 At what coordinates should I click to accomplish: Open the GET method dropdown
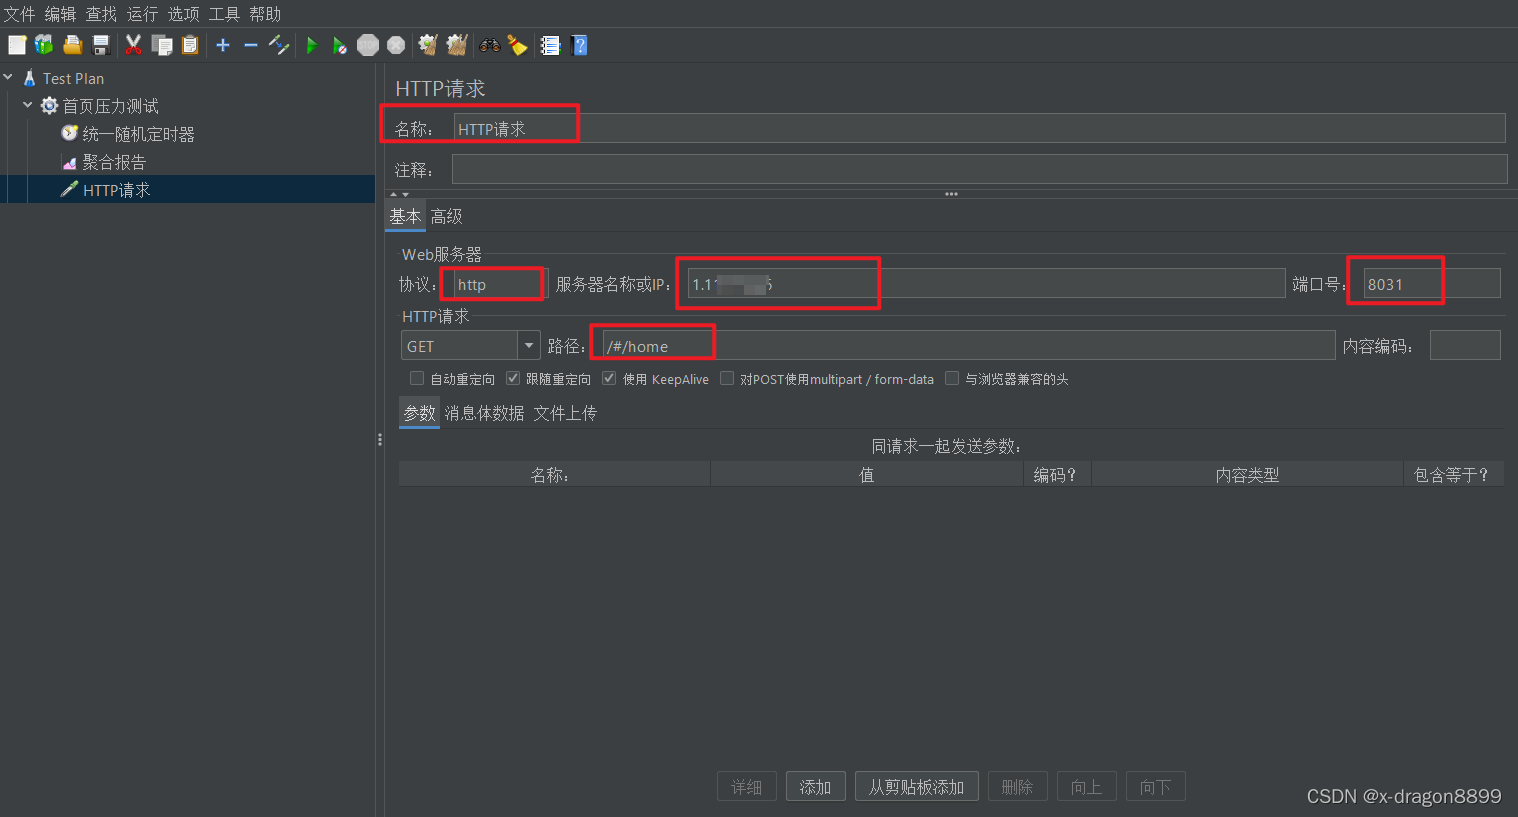529,346
